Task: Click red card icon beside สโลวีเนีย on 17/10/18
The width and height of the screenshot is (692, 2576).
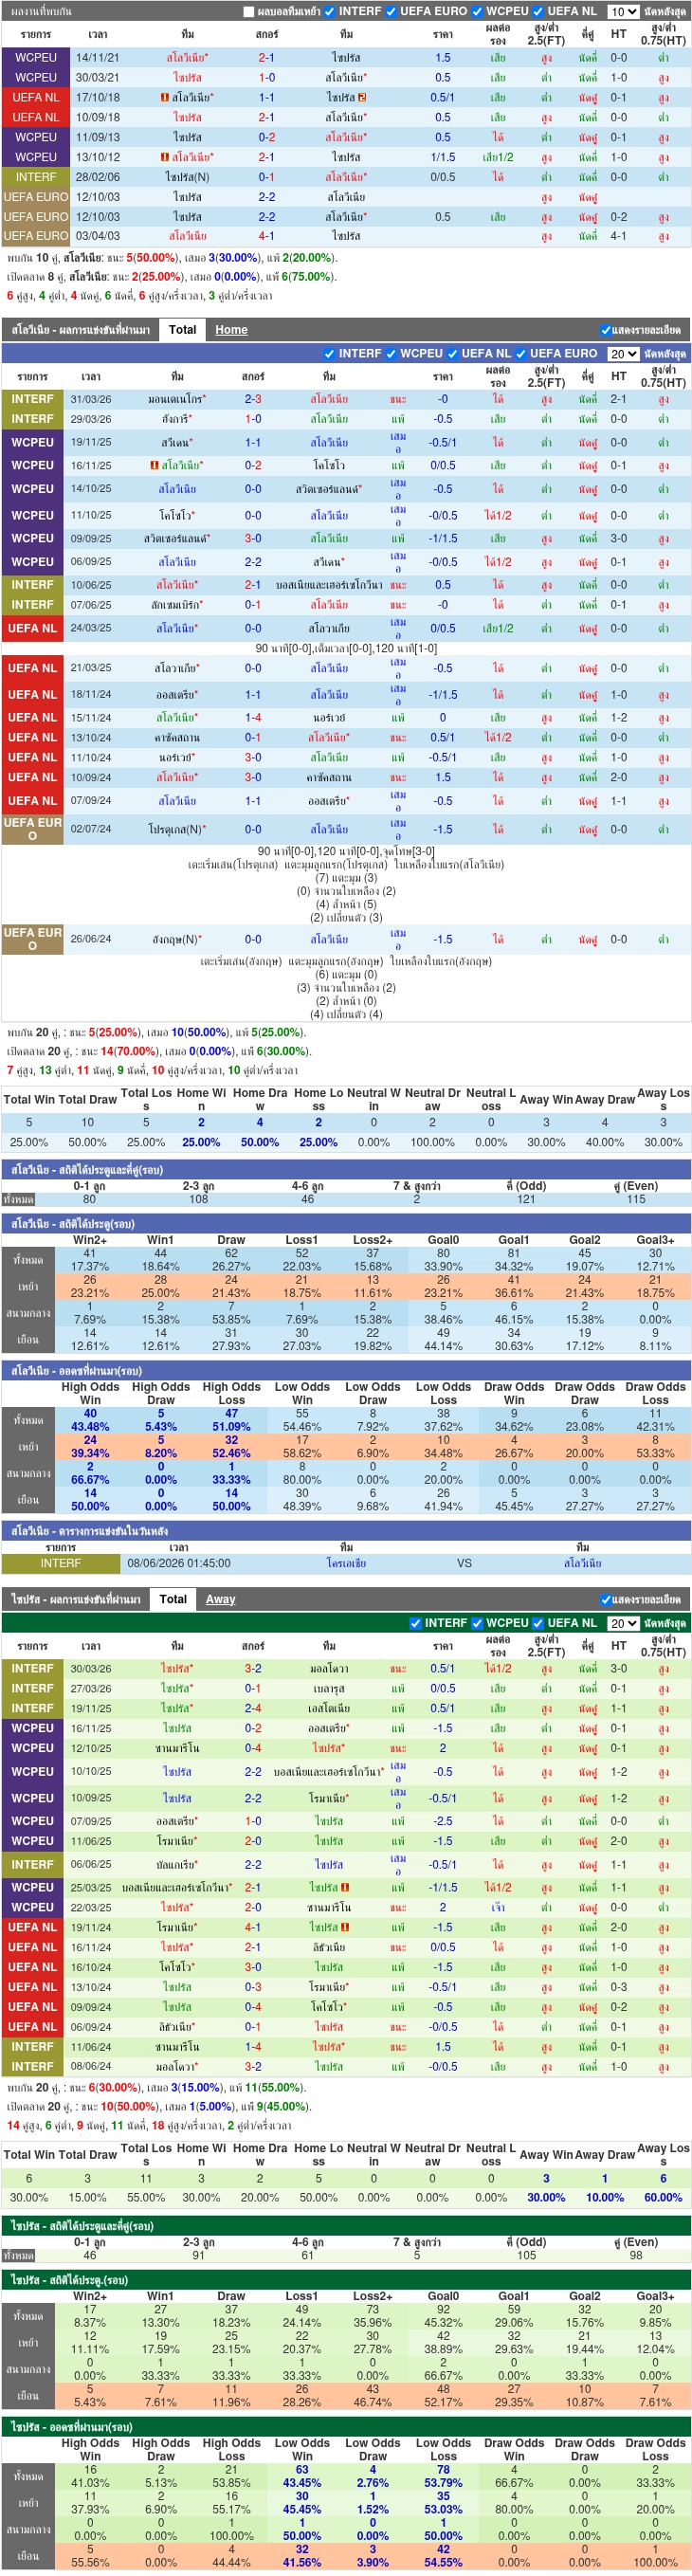Action: pyautogui.click(x=165, y=98)
